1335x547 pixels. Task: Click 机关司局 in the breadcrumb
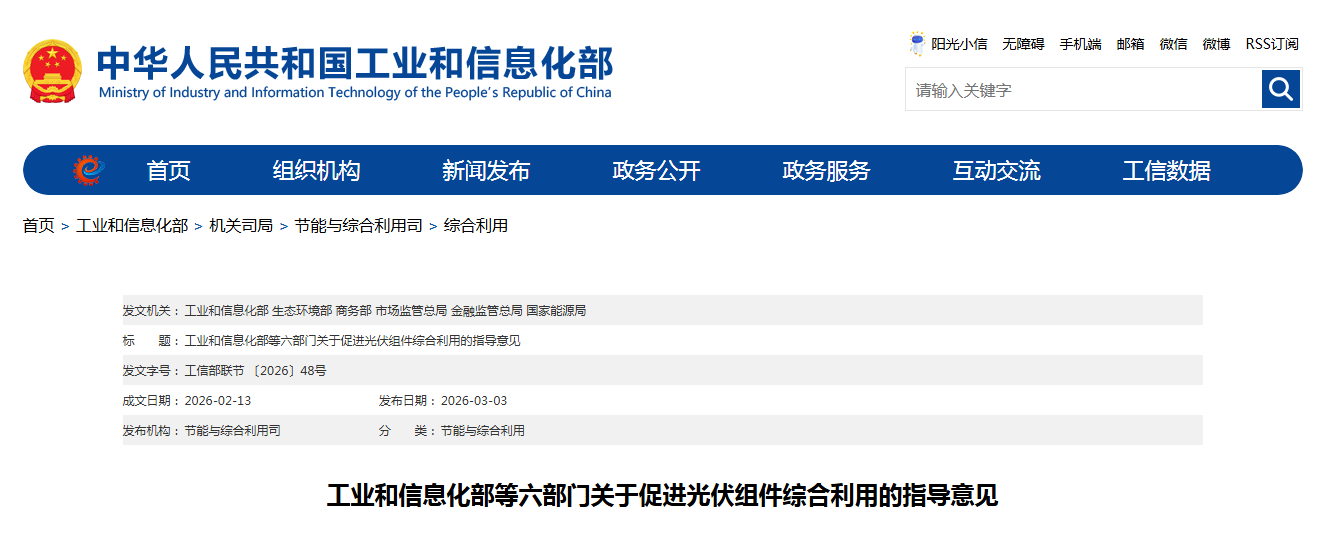click(241, 226)
